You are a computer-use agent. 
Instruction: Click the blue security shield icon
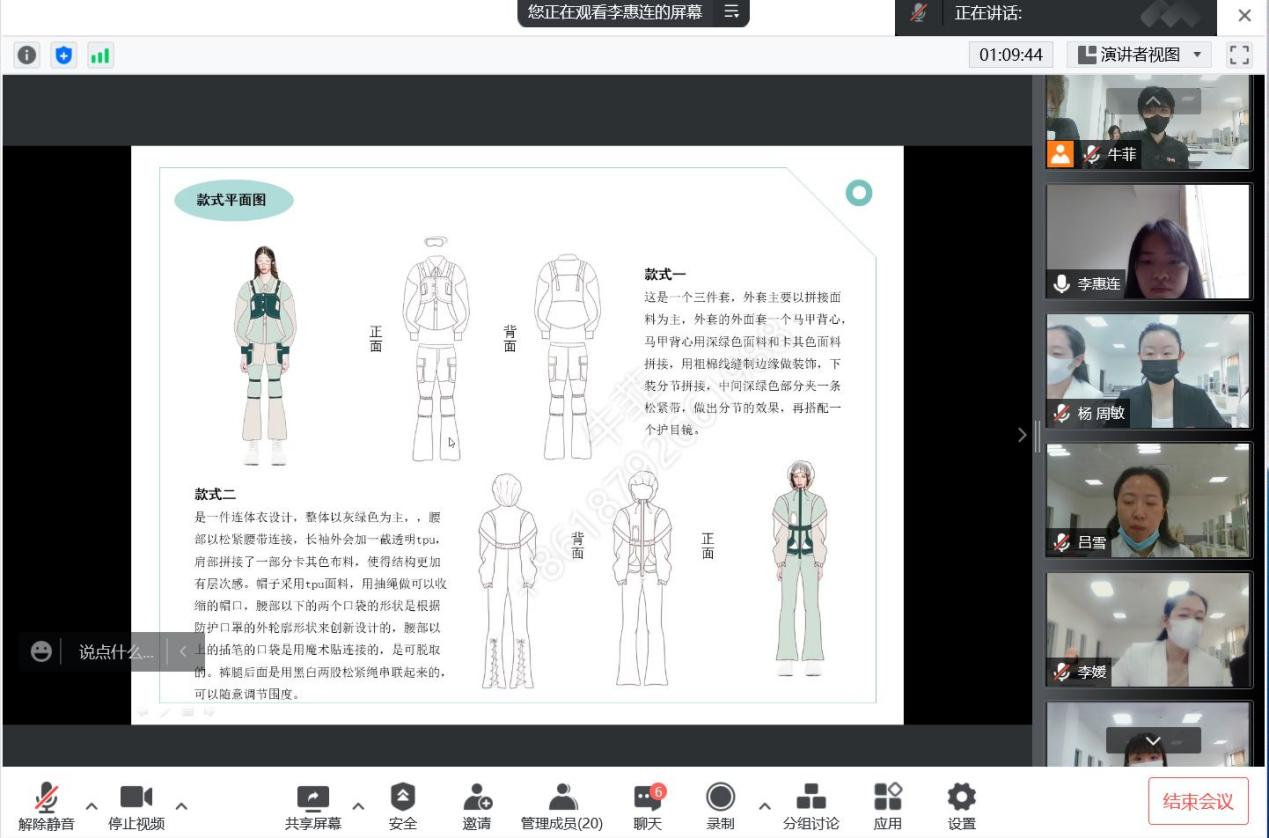(64, 55)
